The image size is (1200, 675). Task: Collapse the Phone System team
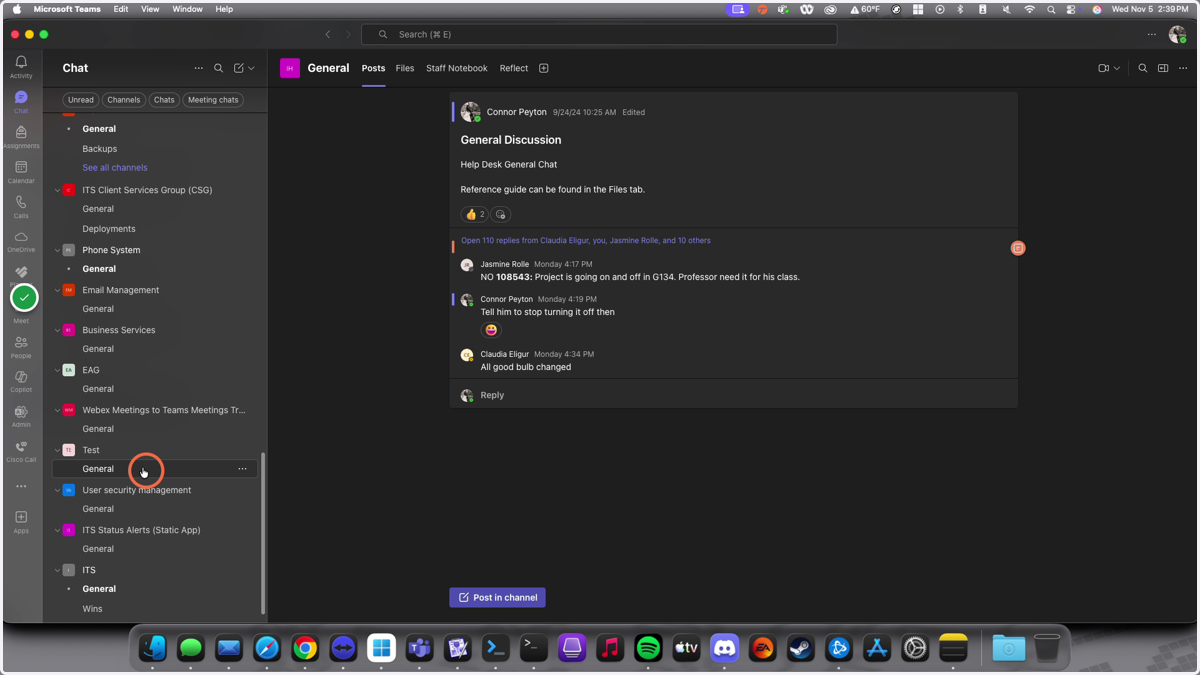coord(57,250)
